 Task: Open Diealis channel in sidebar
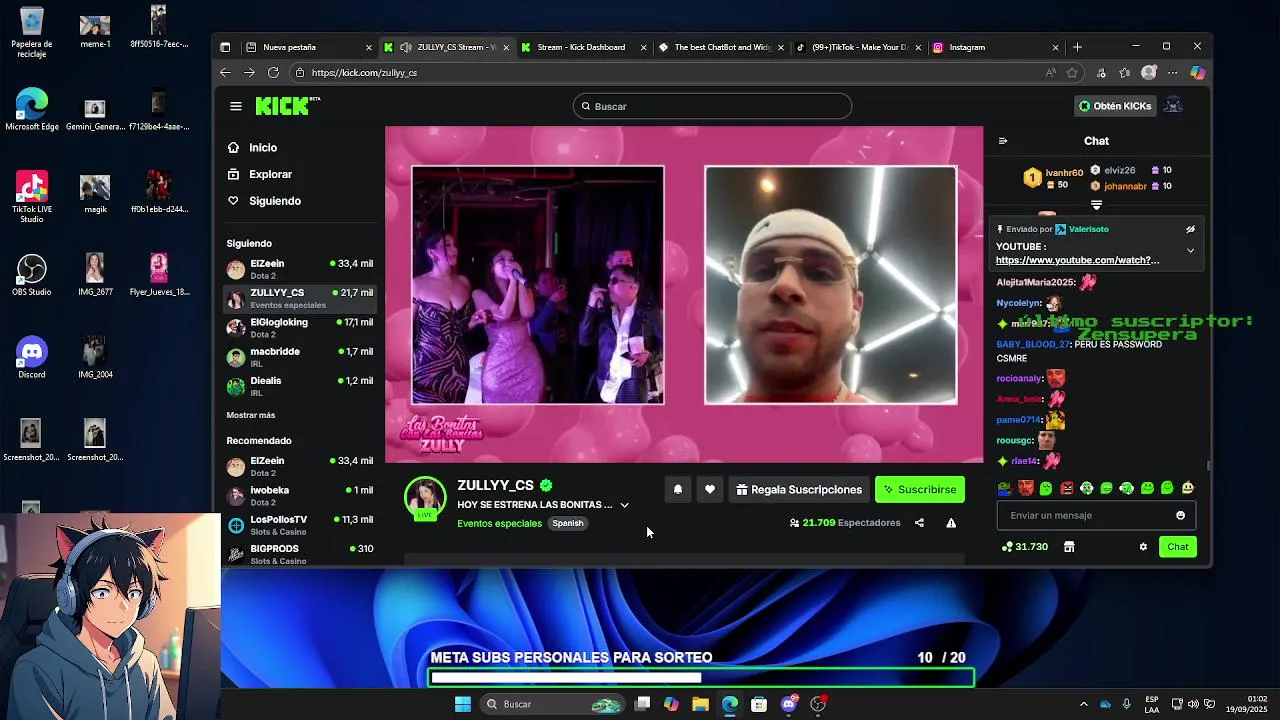(x=299, y=386)
